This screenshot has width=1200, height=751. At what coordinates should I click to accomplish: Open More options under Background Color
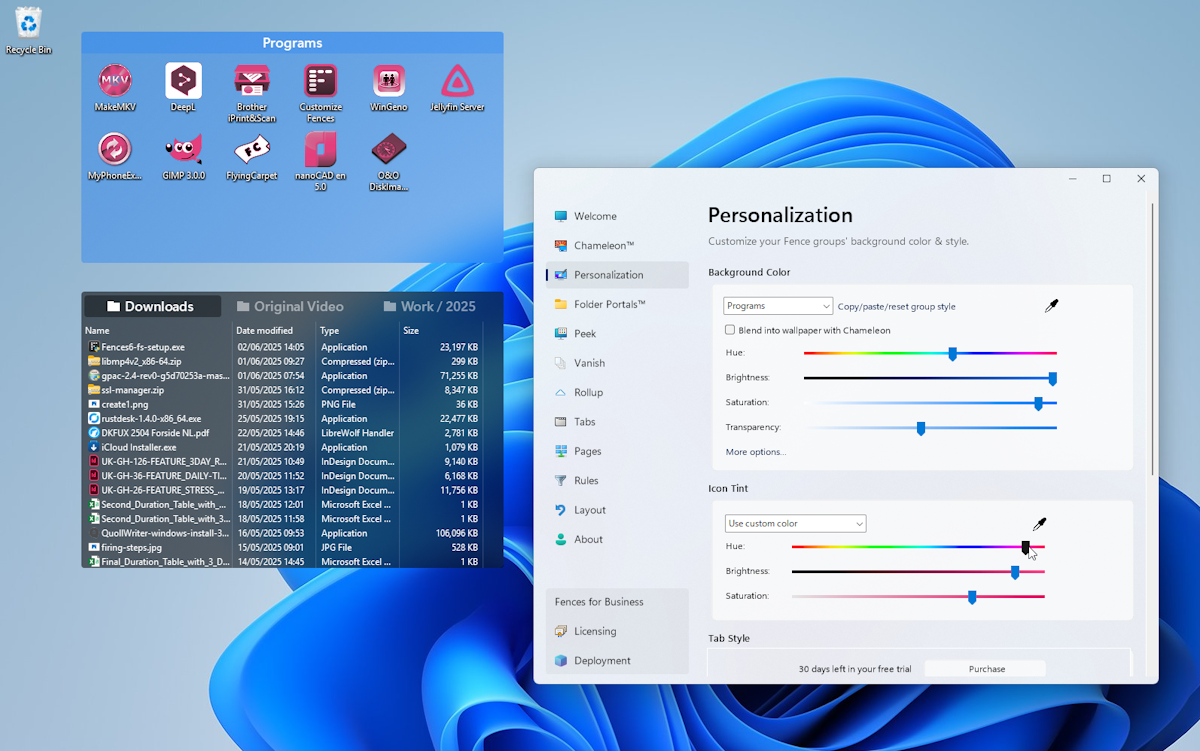[754, 452]
